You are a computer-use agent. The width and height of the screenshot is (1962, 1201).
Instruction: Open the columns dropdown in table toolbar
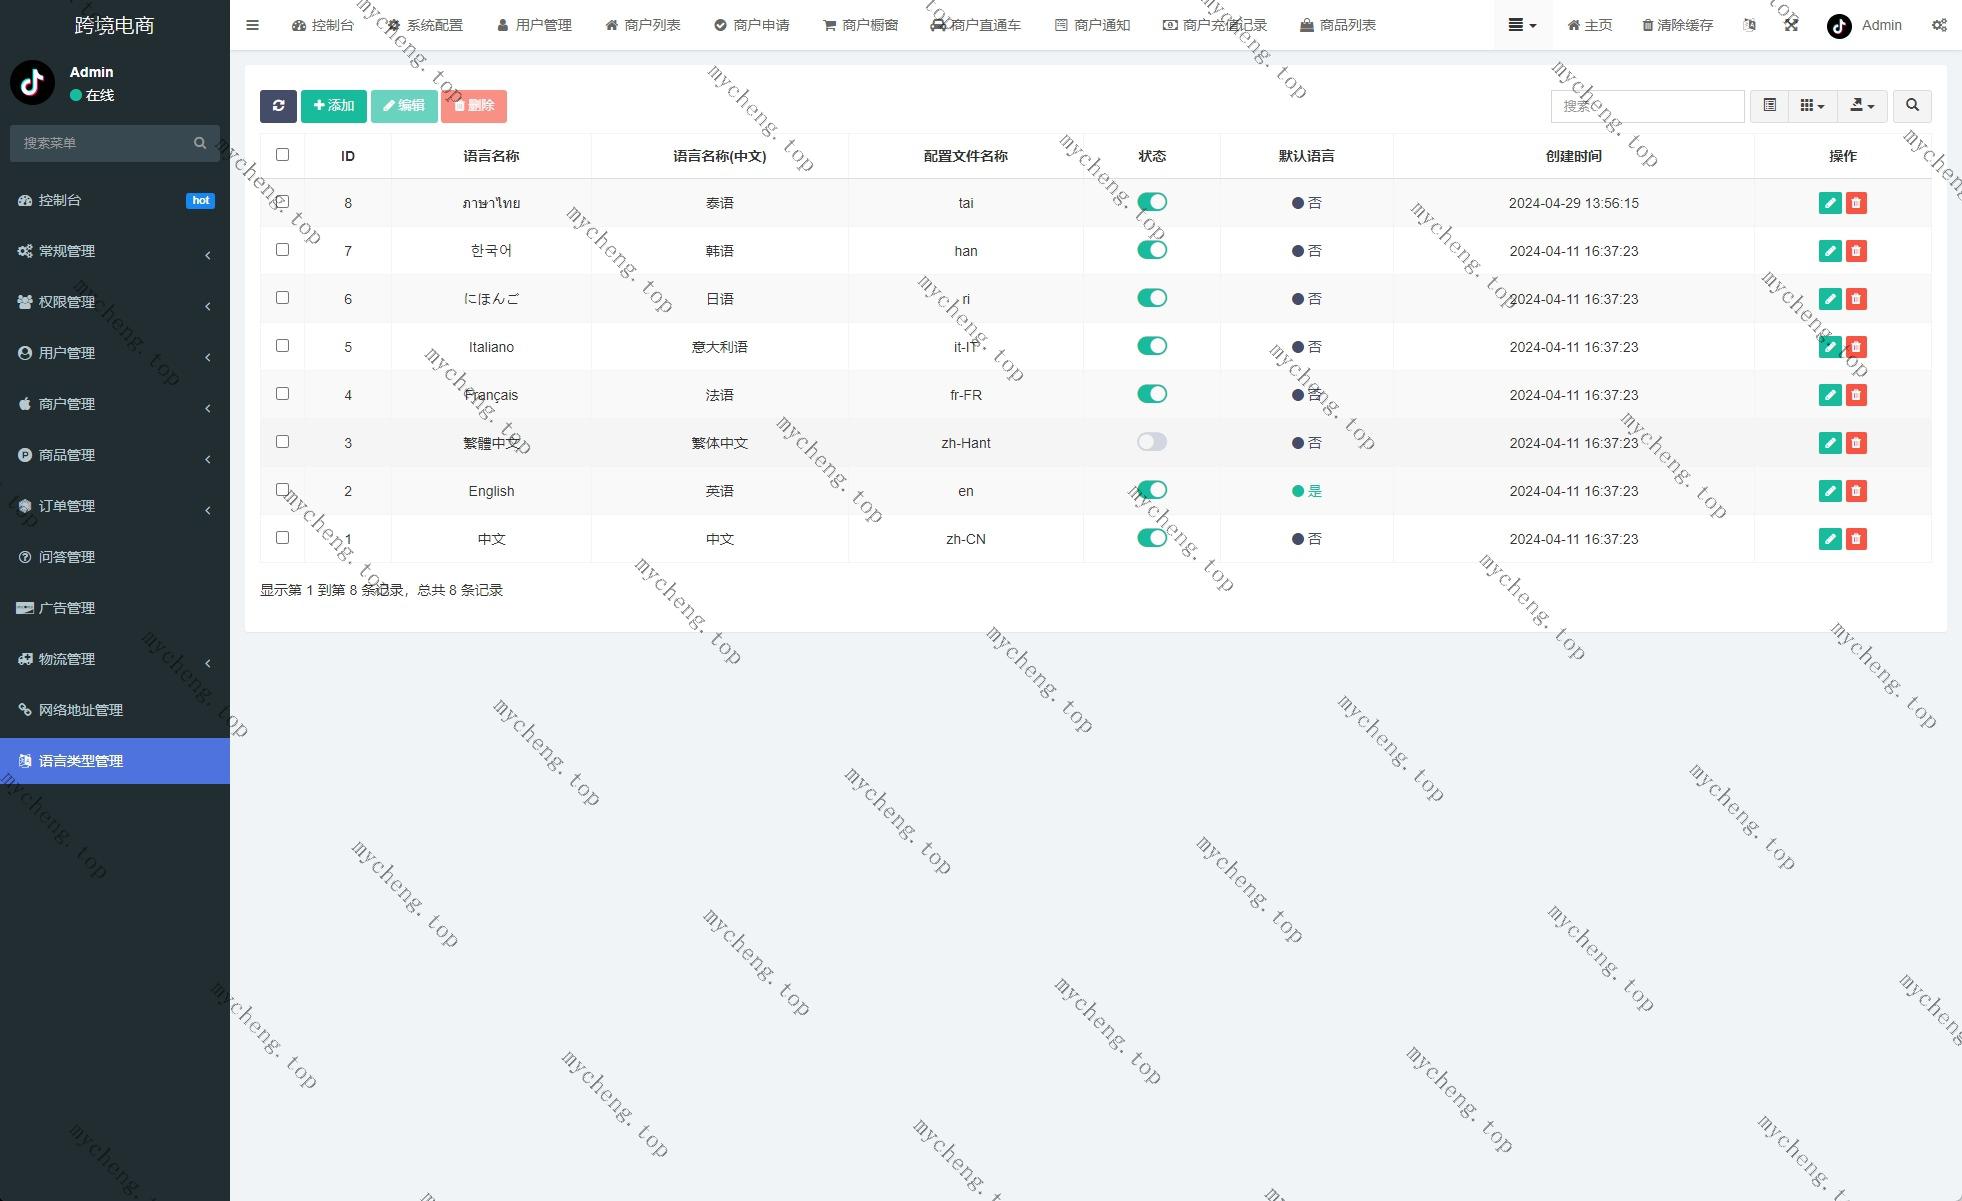tap(1812, 106)
